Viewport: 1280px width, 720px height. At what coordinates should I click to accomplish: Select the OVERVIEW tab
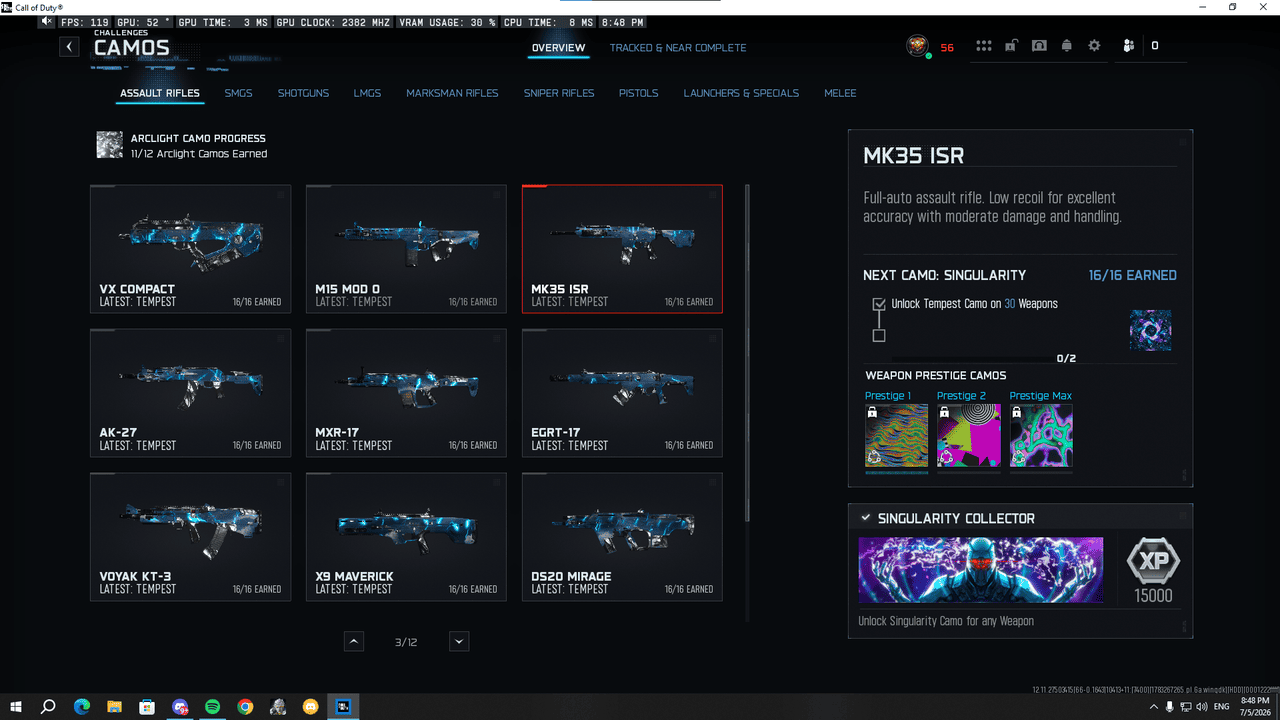tap(558, 47)
